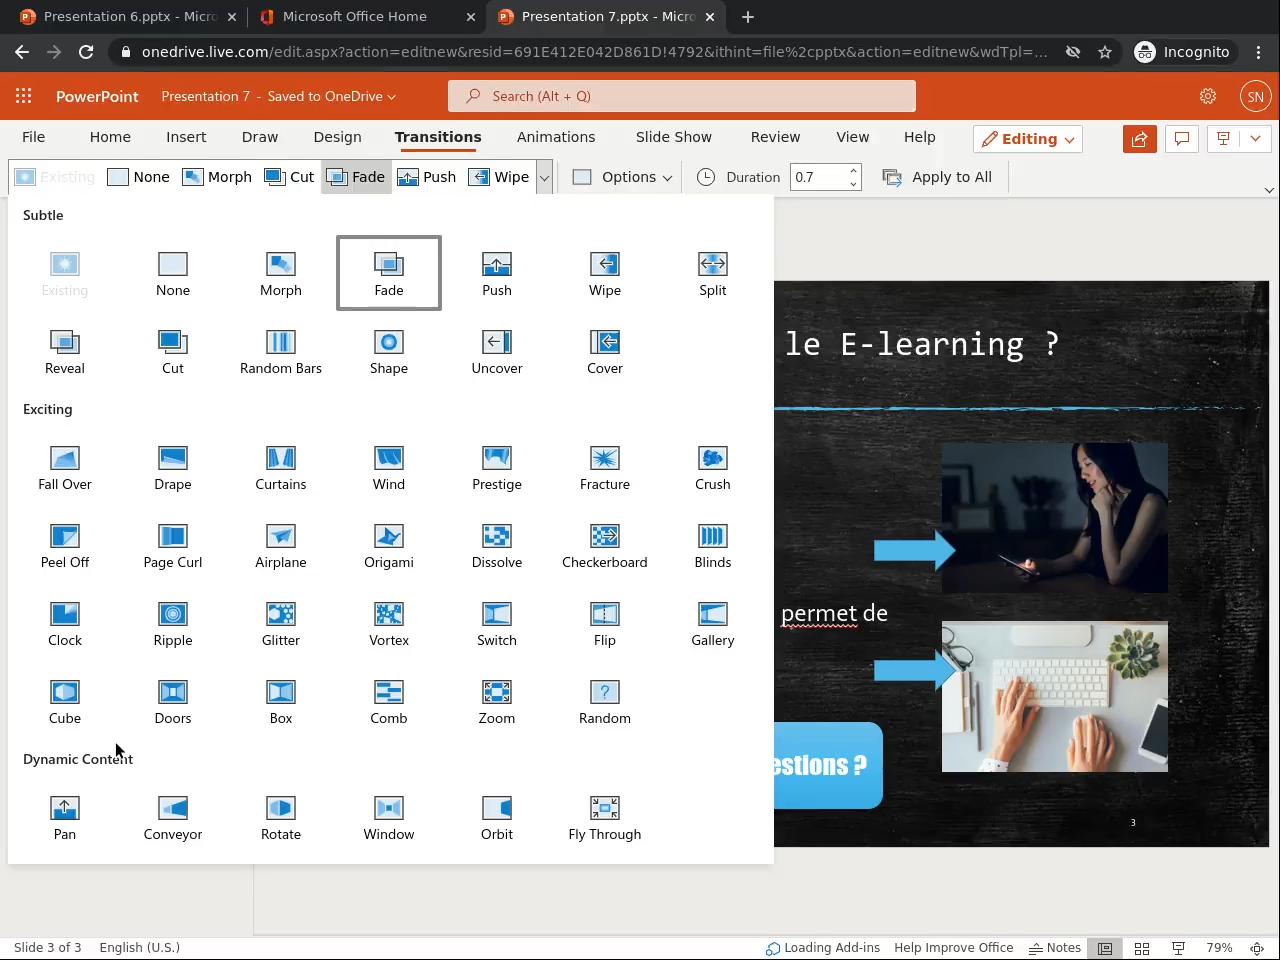This screenshot has width=1280, height=960.
Task: Choose the Checkerboard transition
Action: coord(604,545)
